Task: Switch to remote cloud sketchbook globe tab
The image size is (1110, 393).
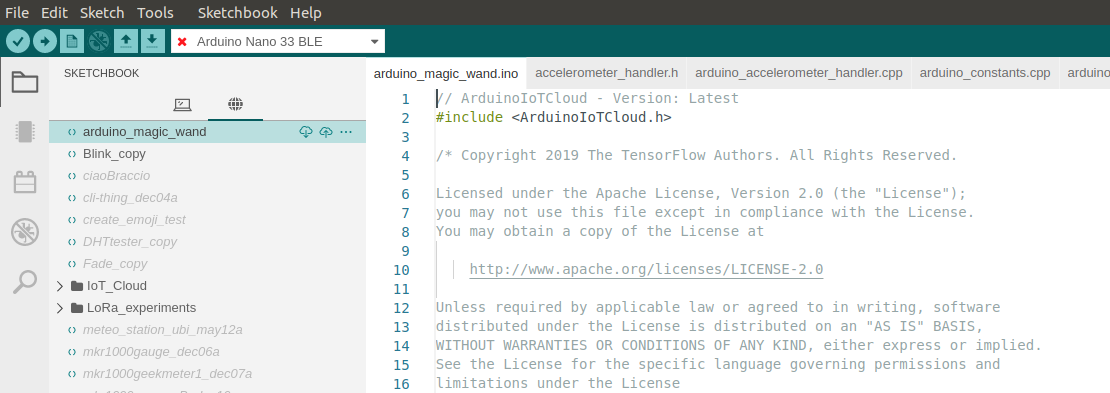Action: (236, 105)
